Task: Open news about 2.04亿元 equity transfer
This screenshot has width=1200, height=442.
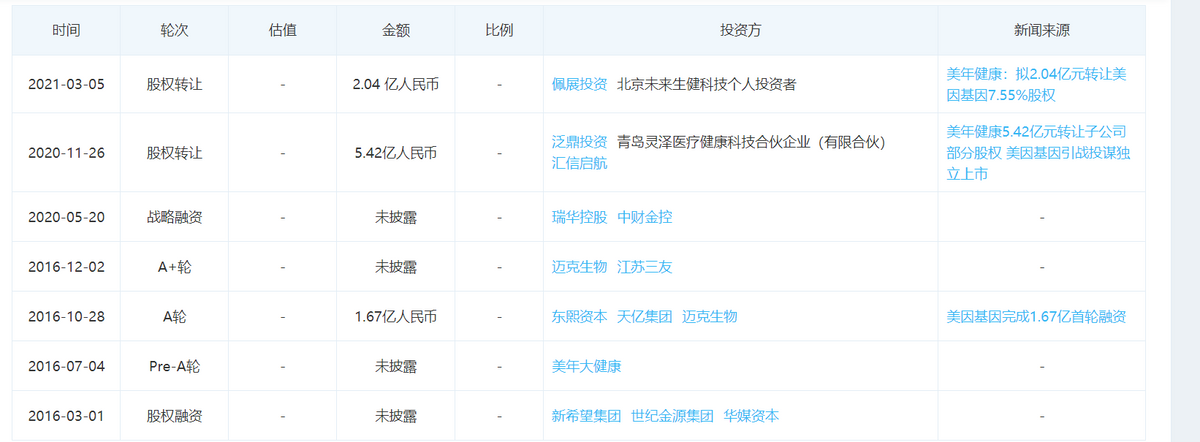Action: pyautogui.click(x=1037, y=85)
